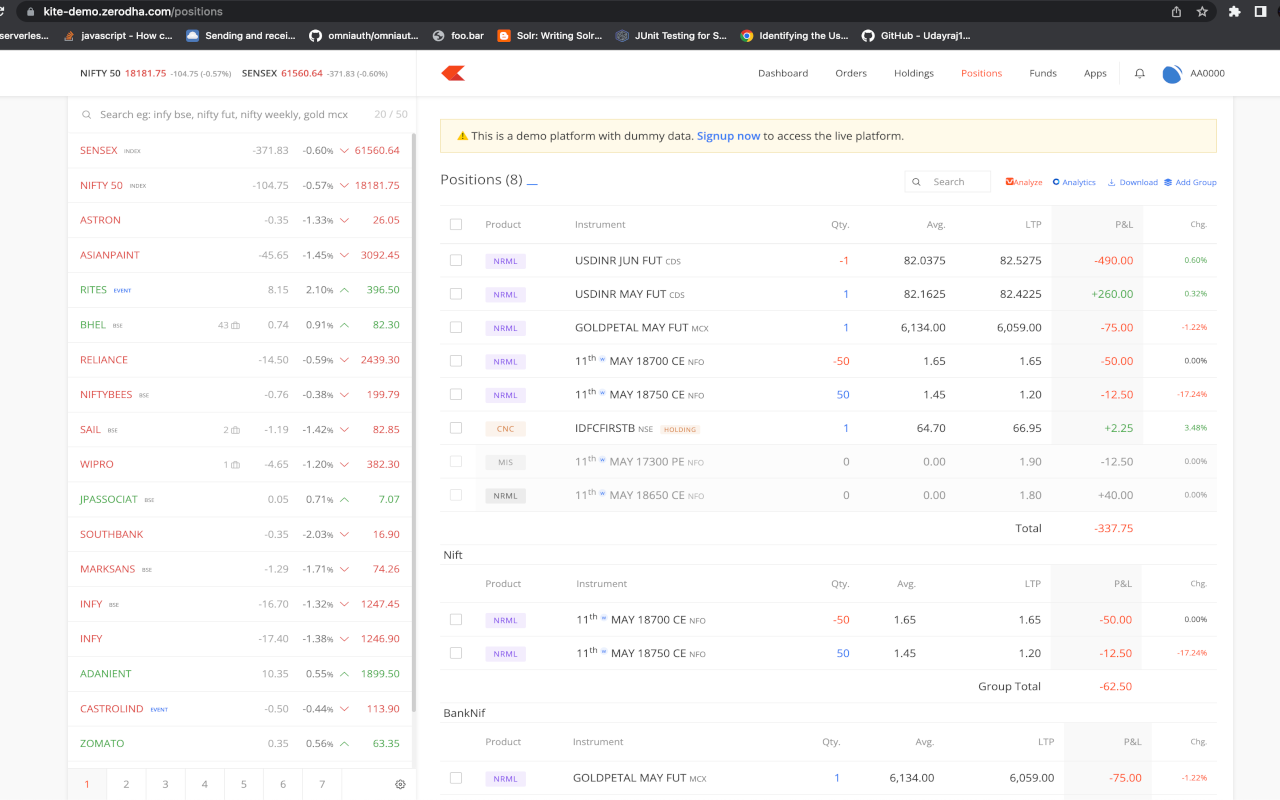Sort positions by the P&L column header
The height and width of the screenshot is (800, 1280).
pos(1123,225)
